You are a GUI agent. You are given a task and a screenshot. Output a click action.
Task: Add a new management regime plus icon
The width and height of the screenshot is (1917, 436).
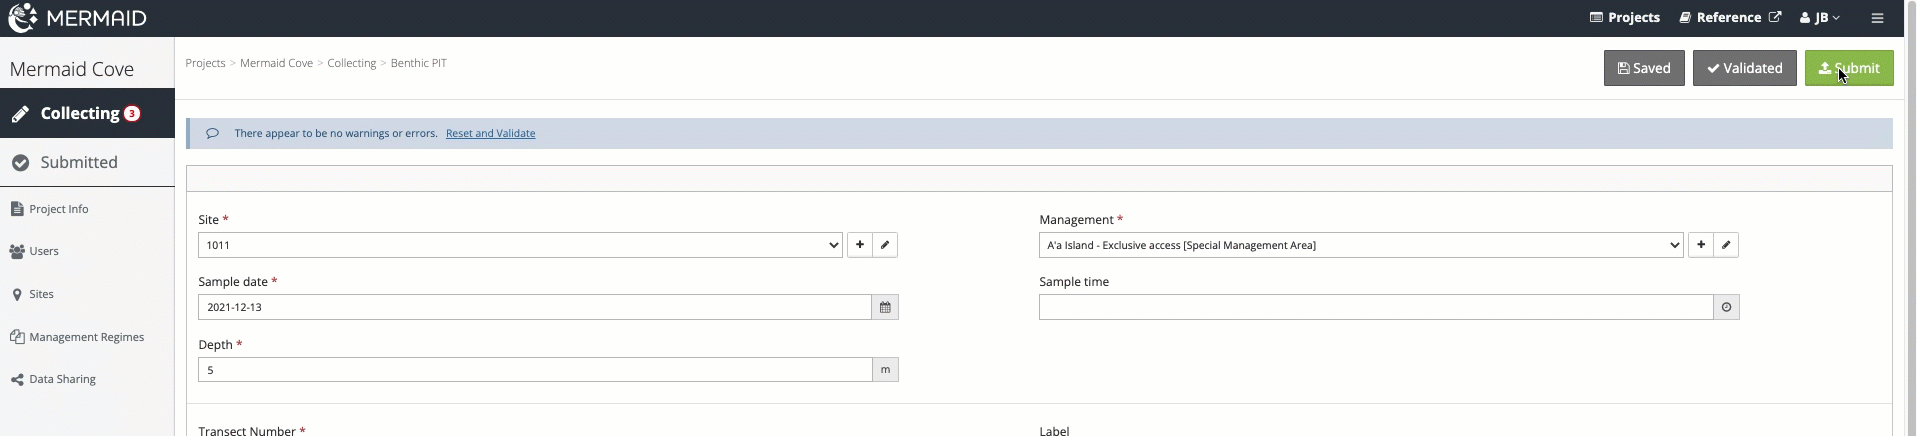pos(1700,245)
